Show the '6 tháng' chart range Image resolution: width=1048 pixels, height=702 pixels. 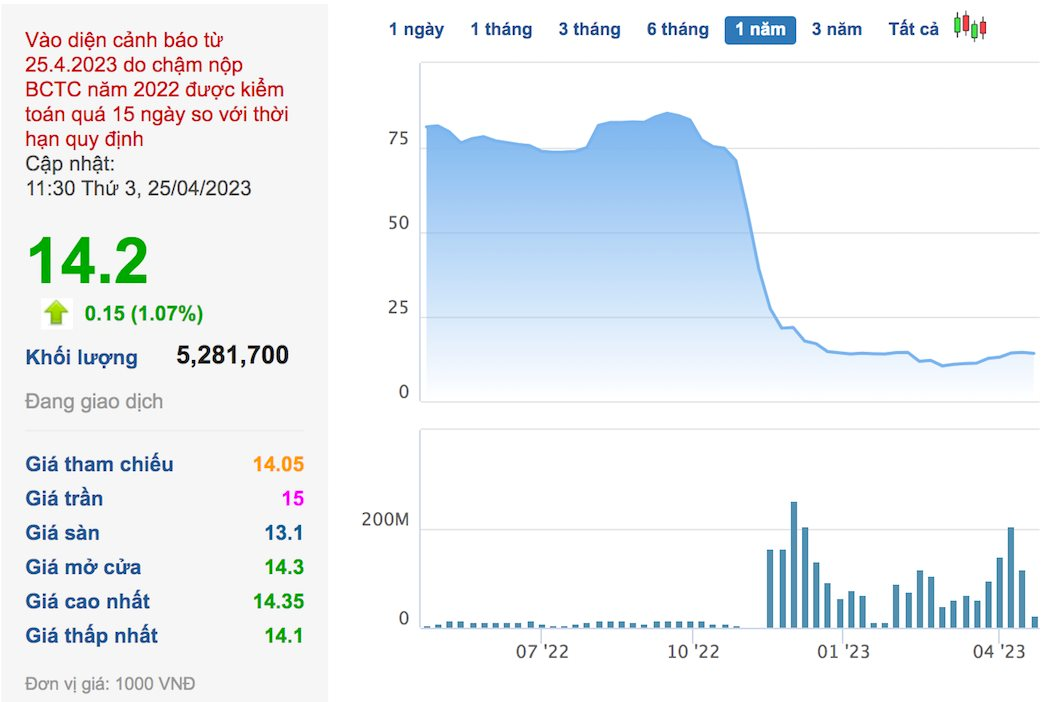pos(678,29)
